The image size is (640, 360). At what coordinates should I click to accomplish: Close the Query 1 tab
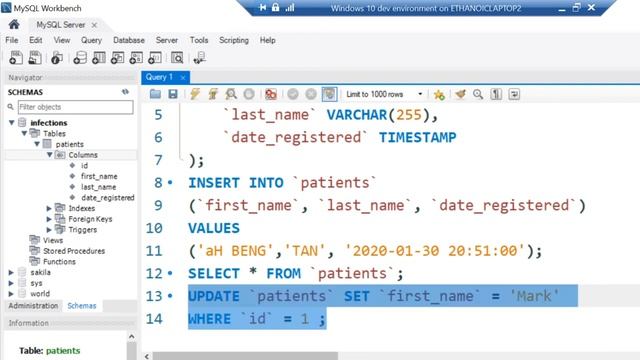coord(183,77)
